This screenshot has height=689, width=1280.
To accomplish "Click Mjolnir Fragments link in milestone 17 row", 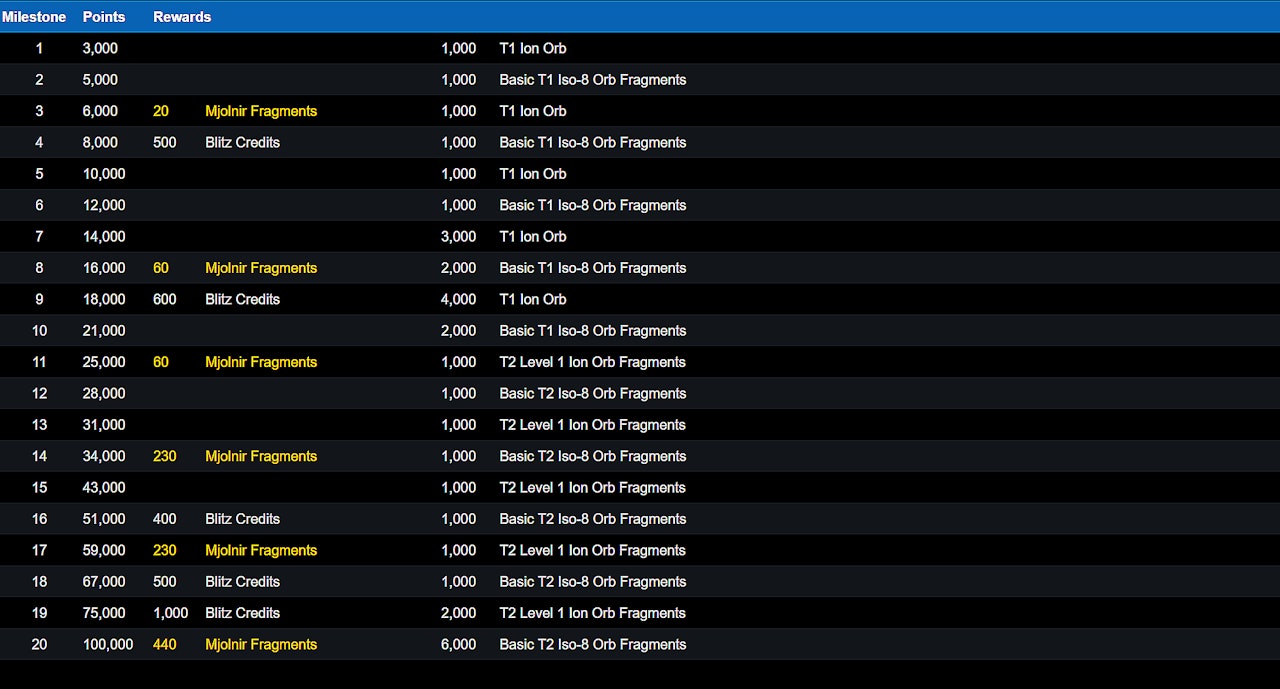I will click(x=261, y=550).
